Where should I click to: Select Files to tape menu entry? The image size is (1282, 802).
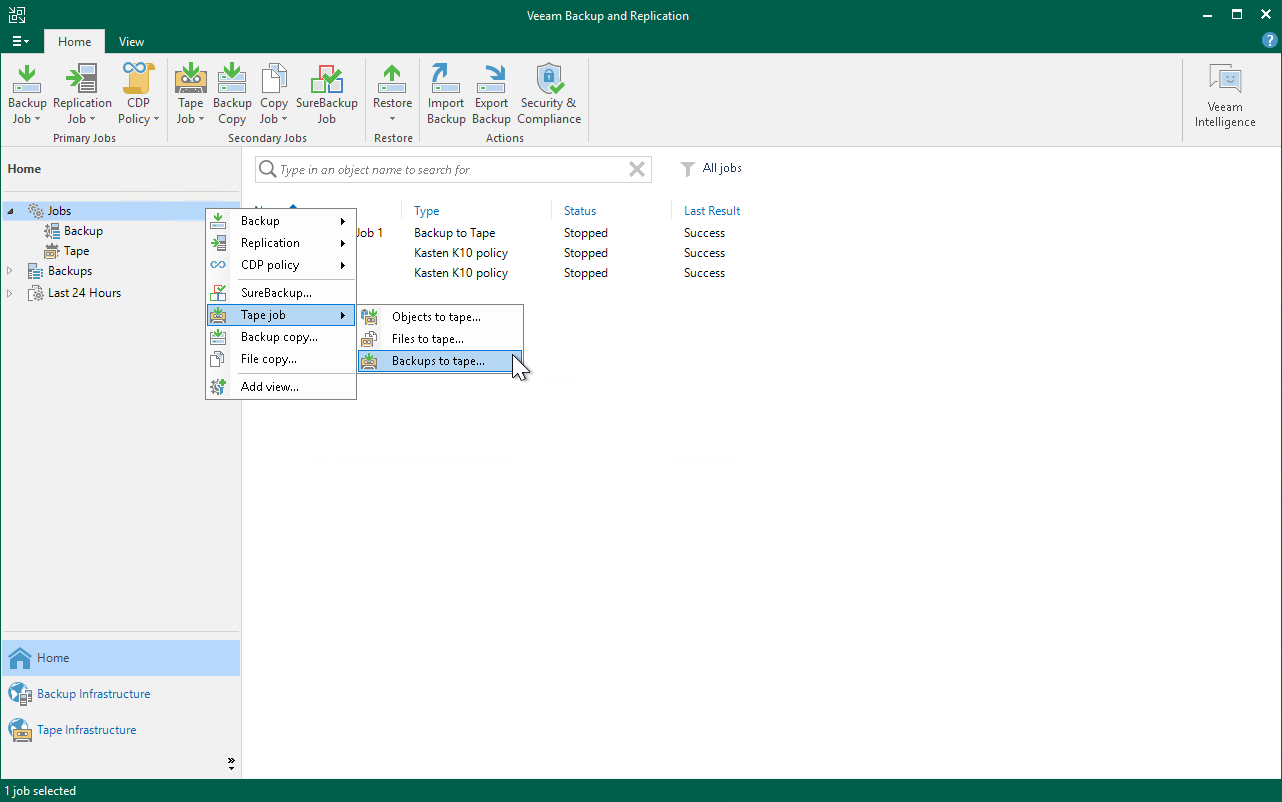pos(427,339)
